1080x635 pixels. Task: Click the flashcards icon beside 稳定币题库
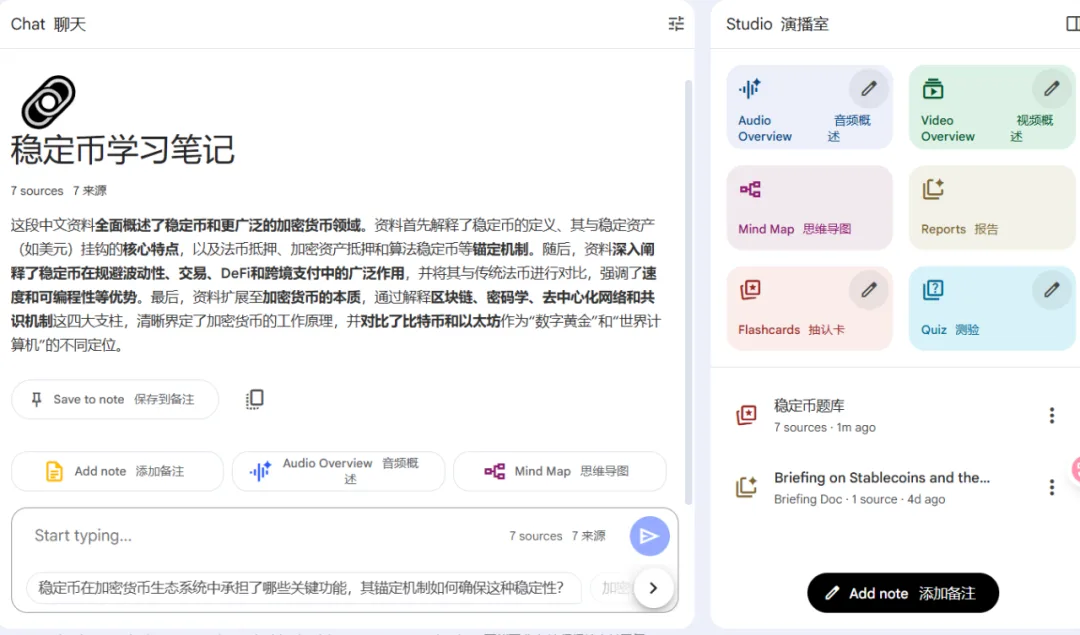coord(746,415)
